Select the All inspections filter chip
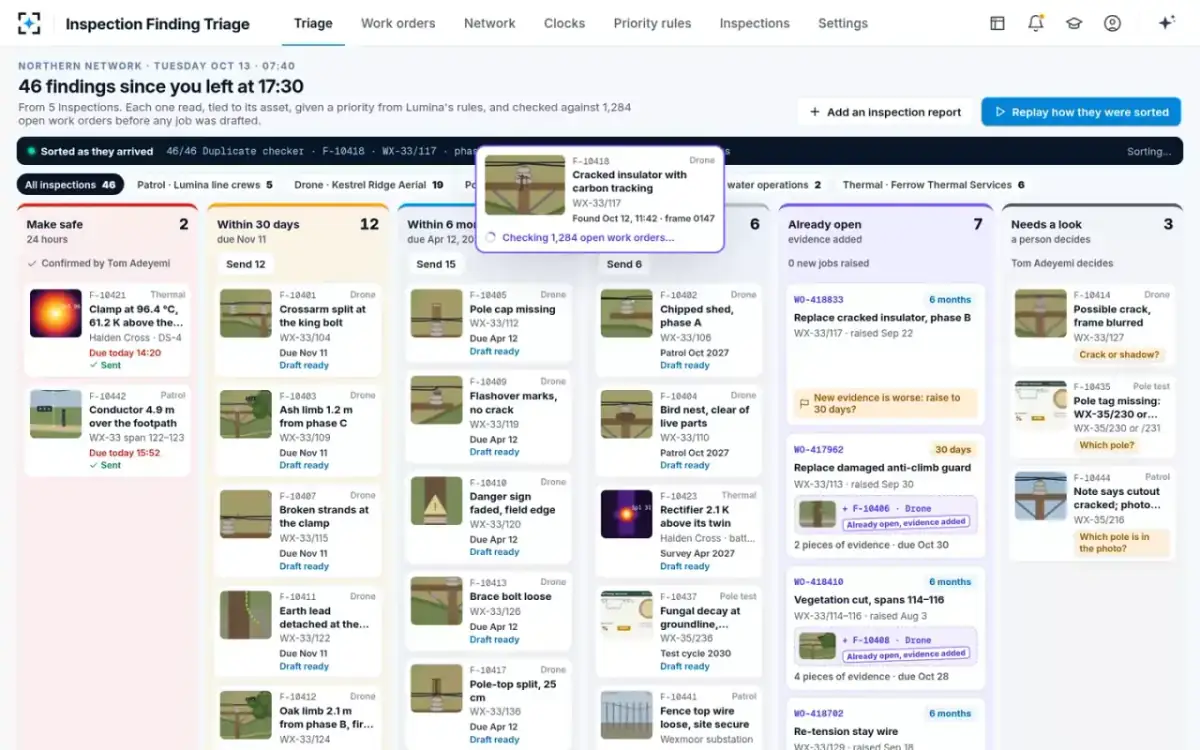Viewport: 1200px width, 750px height. tap(70, 185)
